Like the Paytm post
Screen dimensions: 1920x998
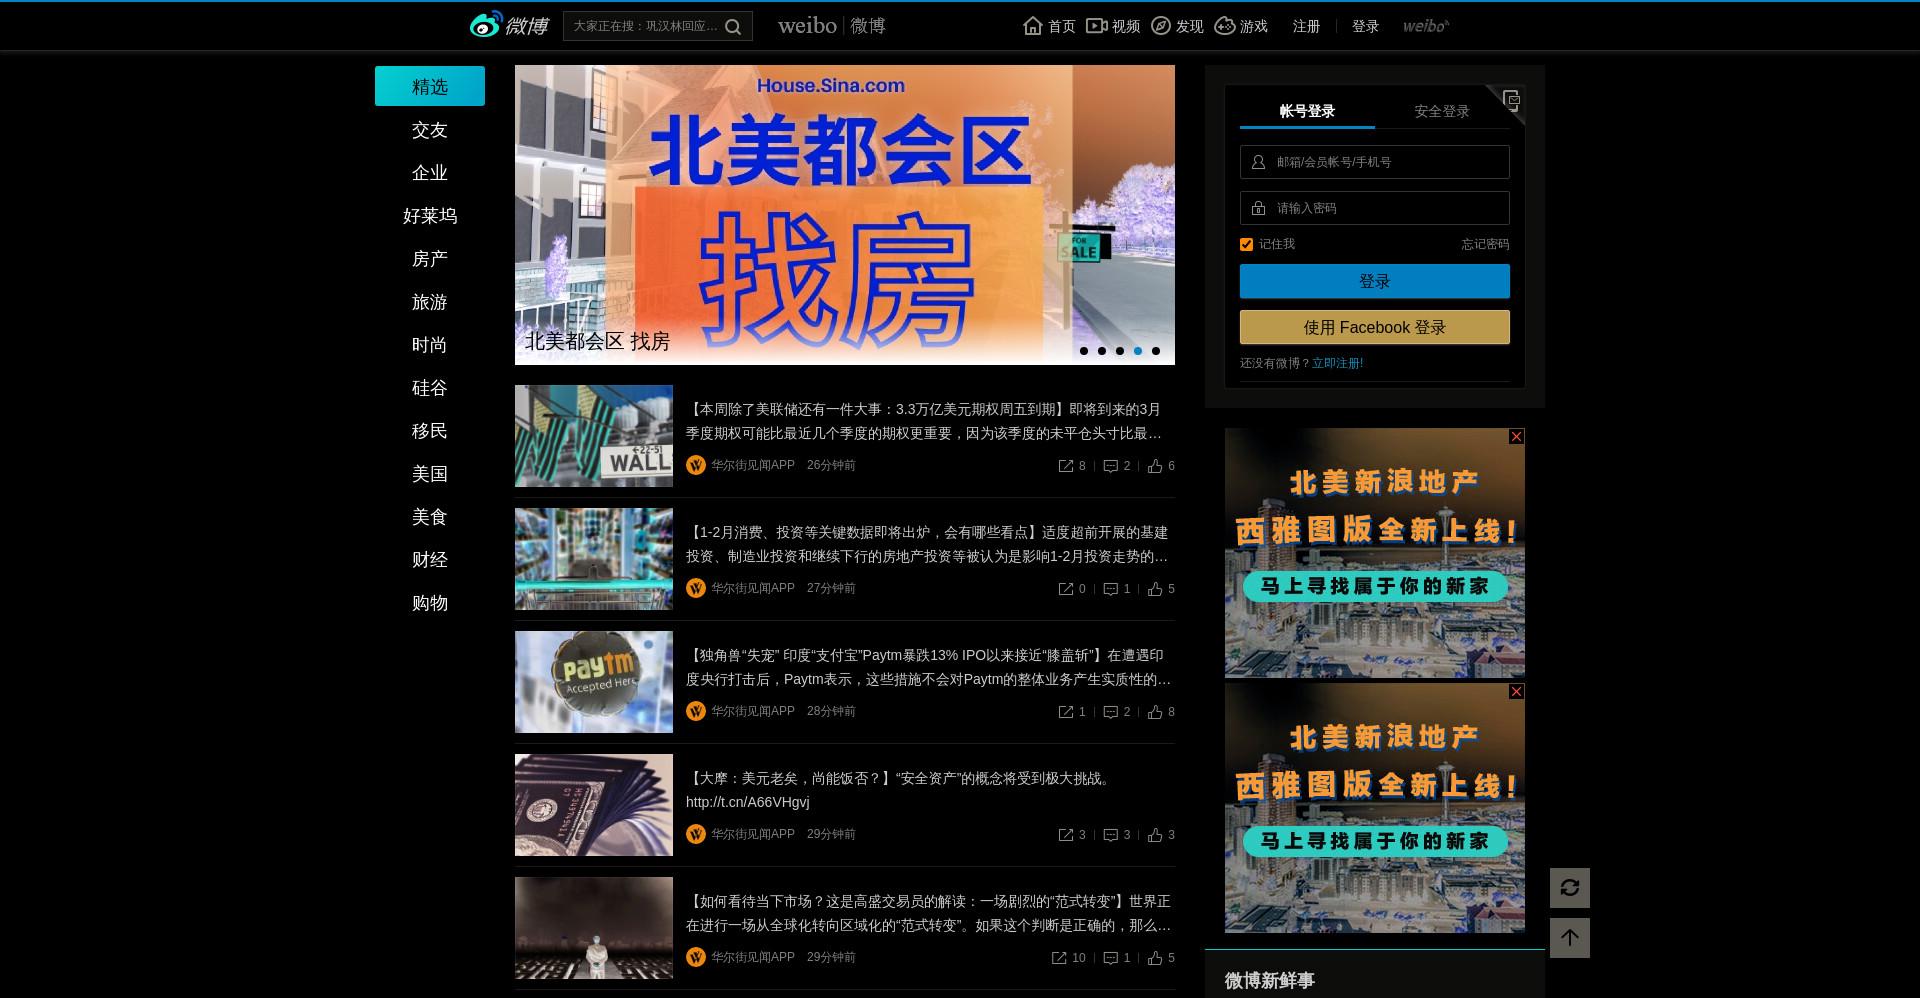click(x=1155, y=712)
